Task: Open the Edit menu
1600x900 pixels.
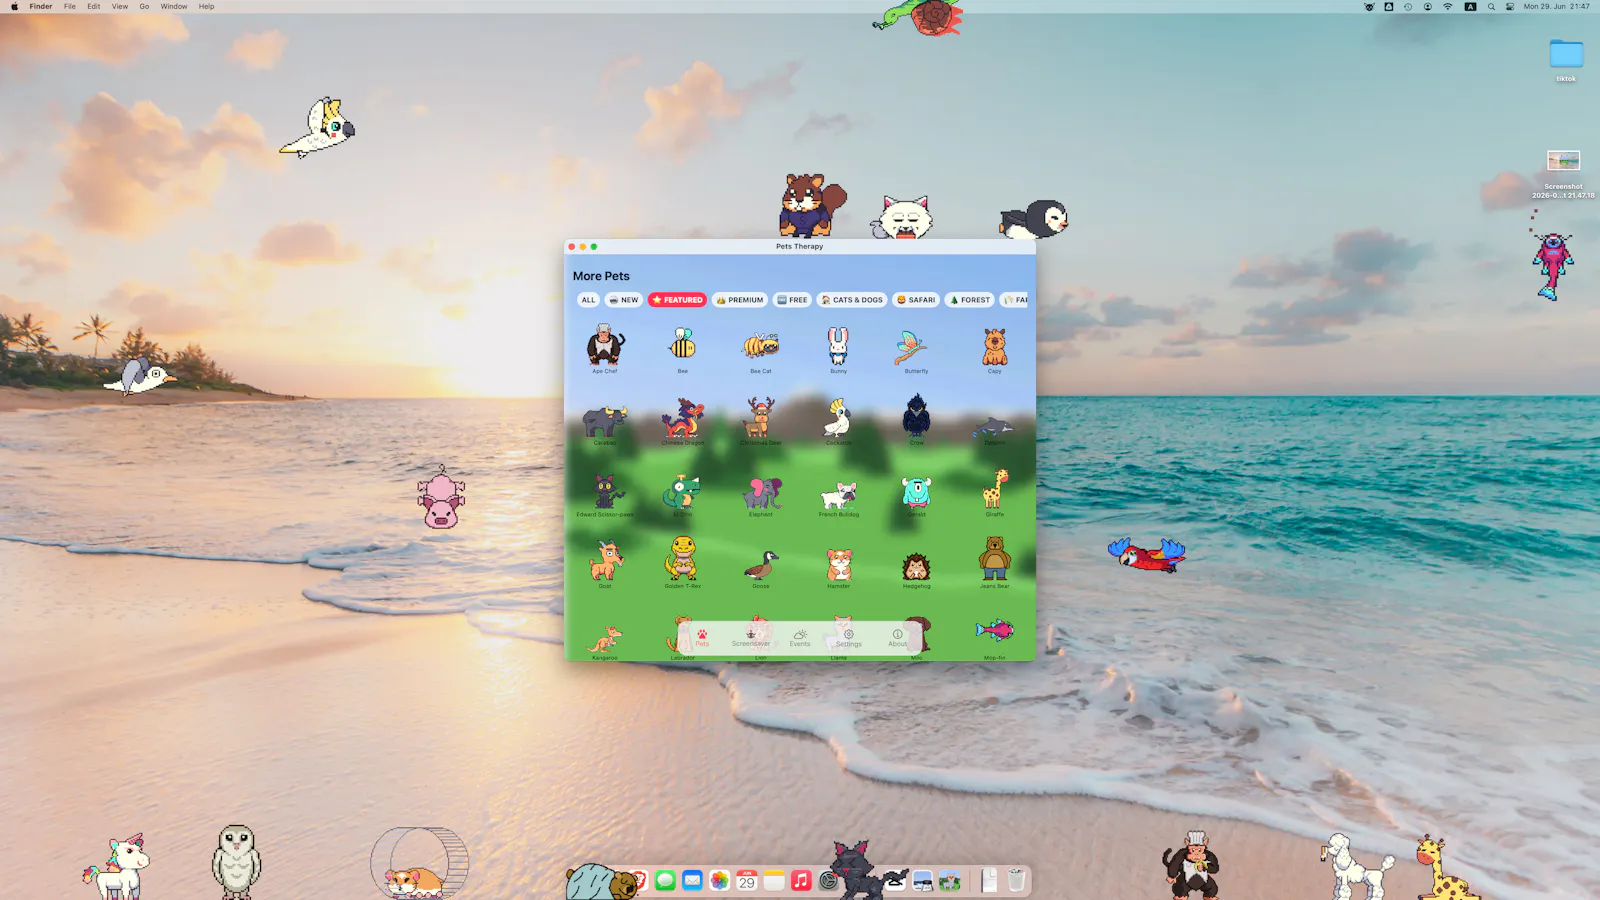Action: (94, 6)
